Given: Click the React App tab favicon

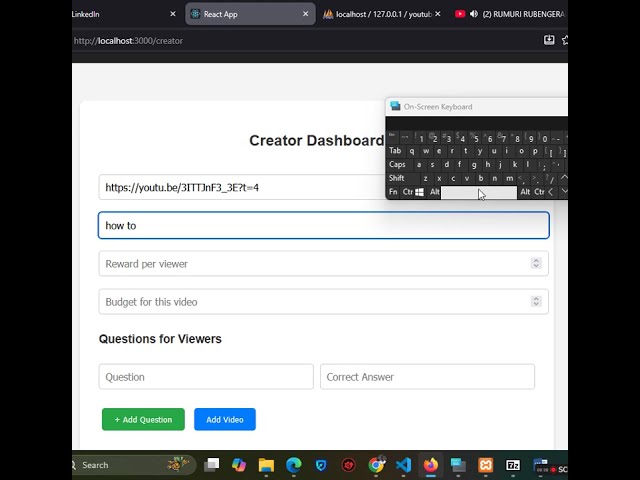Looking at the screenshot, I should [x=195, y=14].
